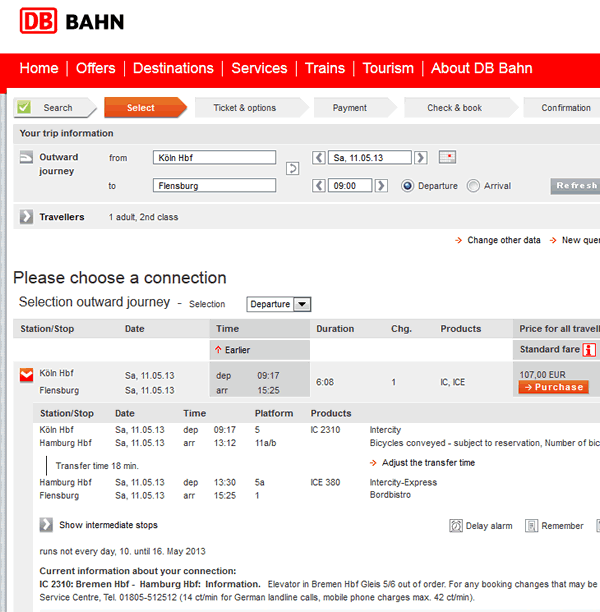Open the Destinations menu
This screenshot has height=612, width=600.
point(173,68)
